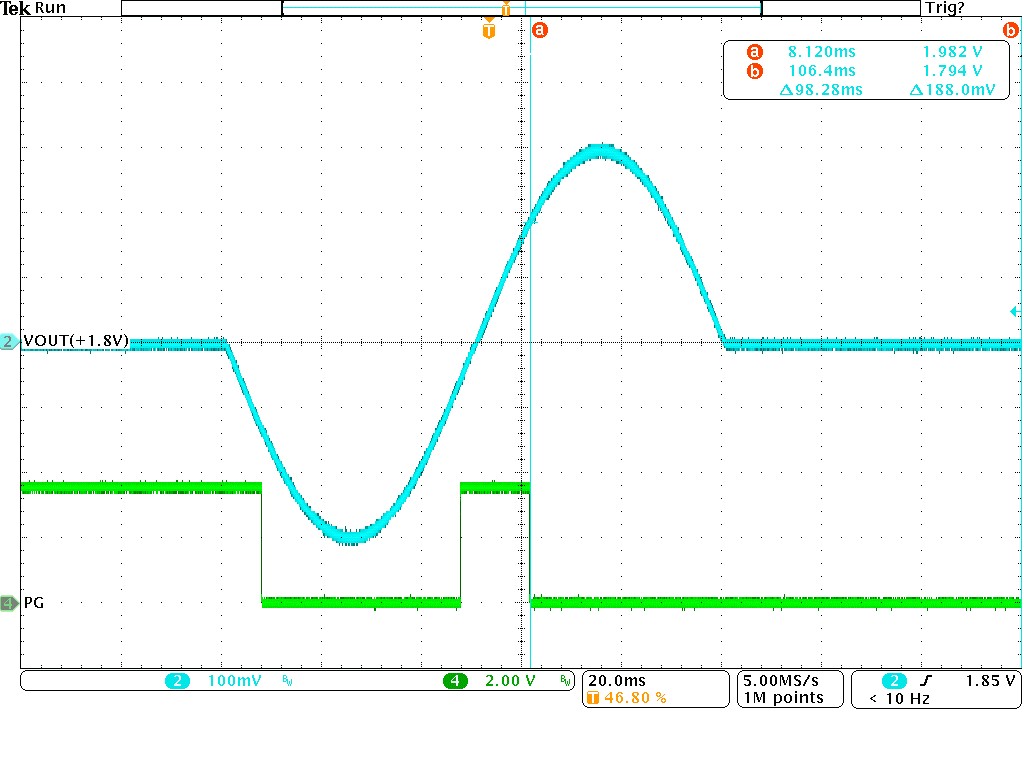Select cursor a marker above the graticule
Viewport: 1024px width, 768px height.
pos(540,31)
